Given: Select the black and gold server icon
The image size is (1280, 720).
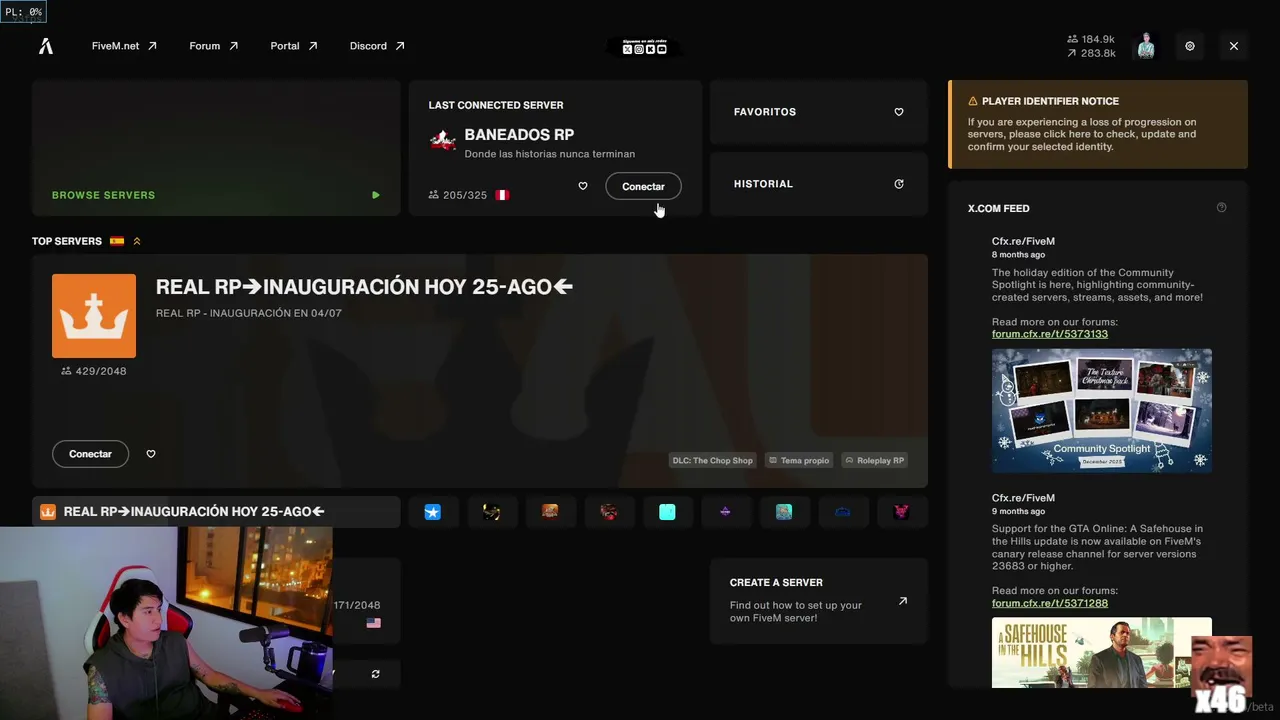Looking at the screenshot, I should (491, 512).
